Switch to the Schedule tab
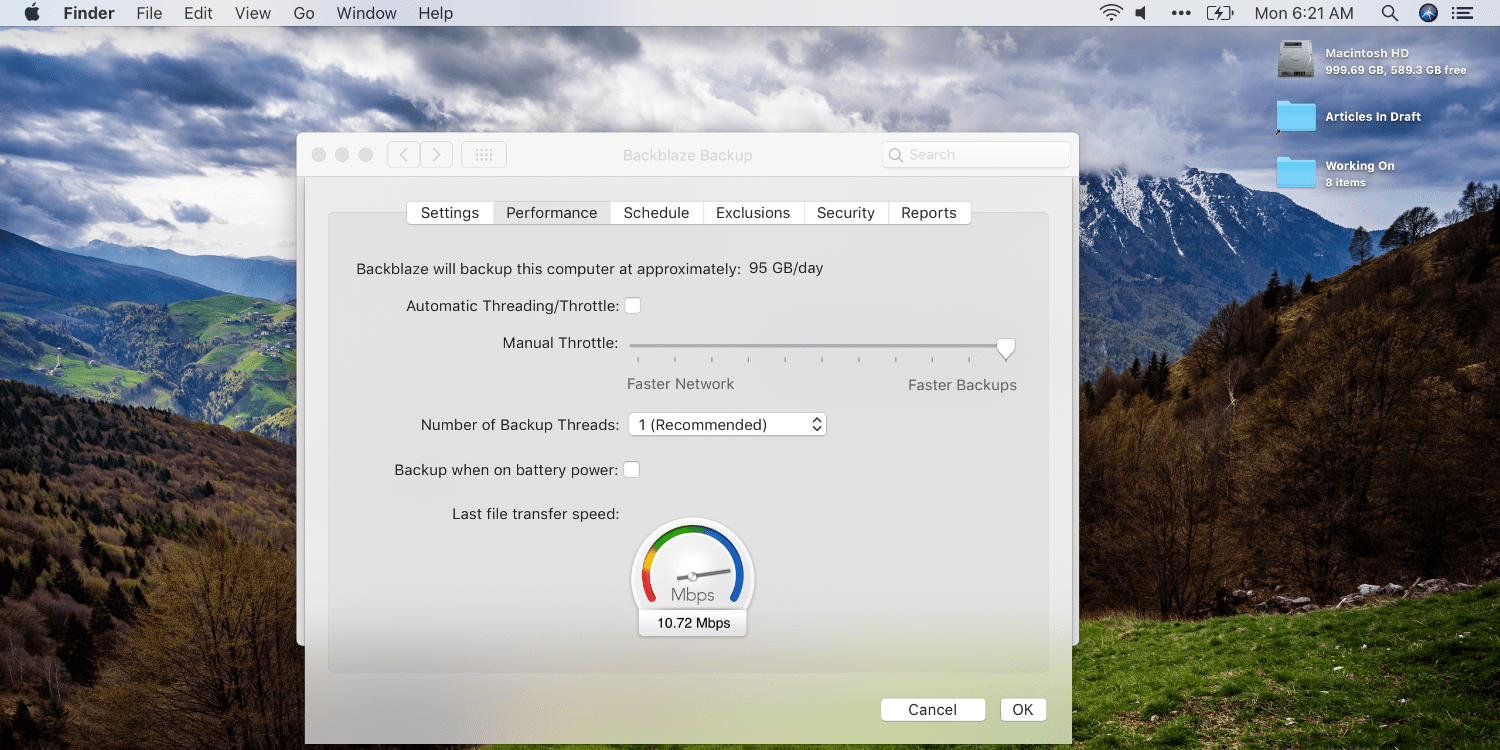 (x=656, y=212)
